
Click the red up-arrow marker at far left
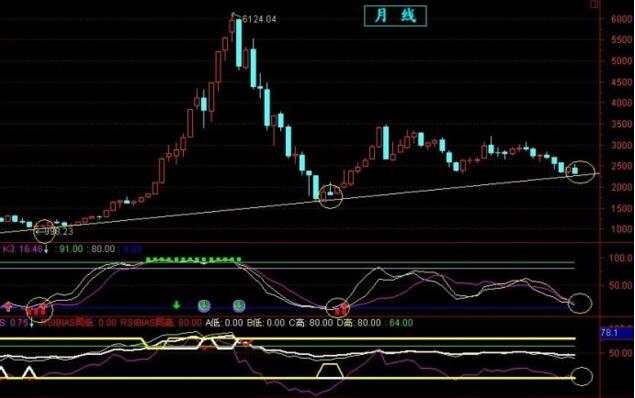click(x=8, y=306)
